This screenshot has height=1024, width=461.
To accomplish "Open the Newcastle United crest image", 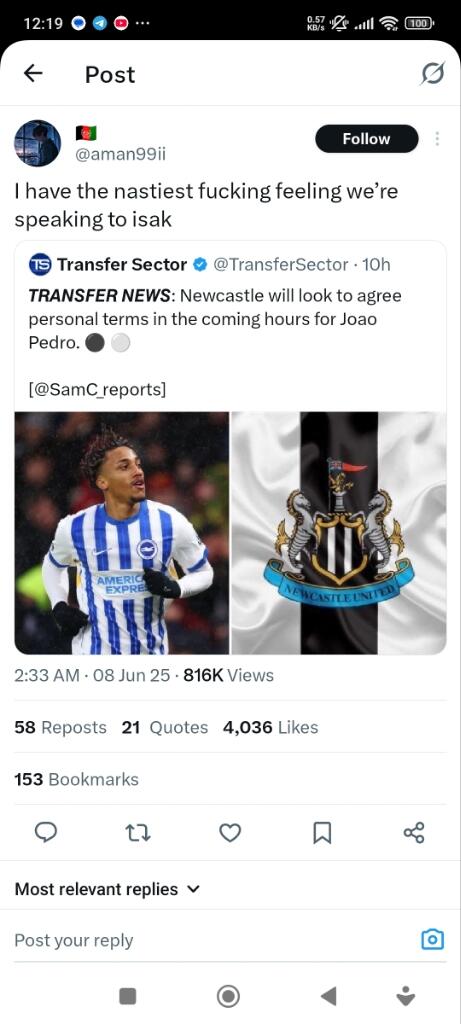I will [x=339, y=533].
